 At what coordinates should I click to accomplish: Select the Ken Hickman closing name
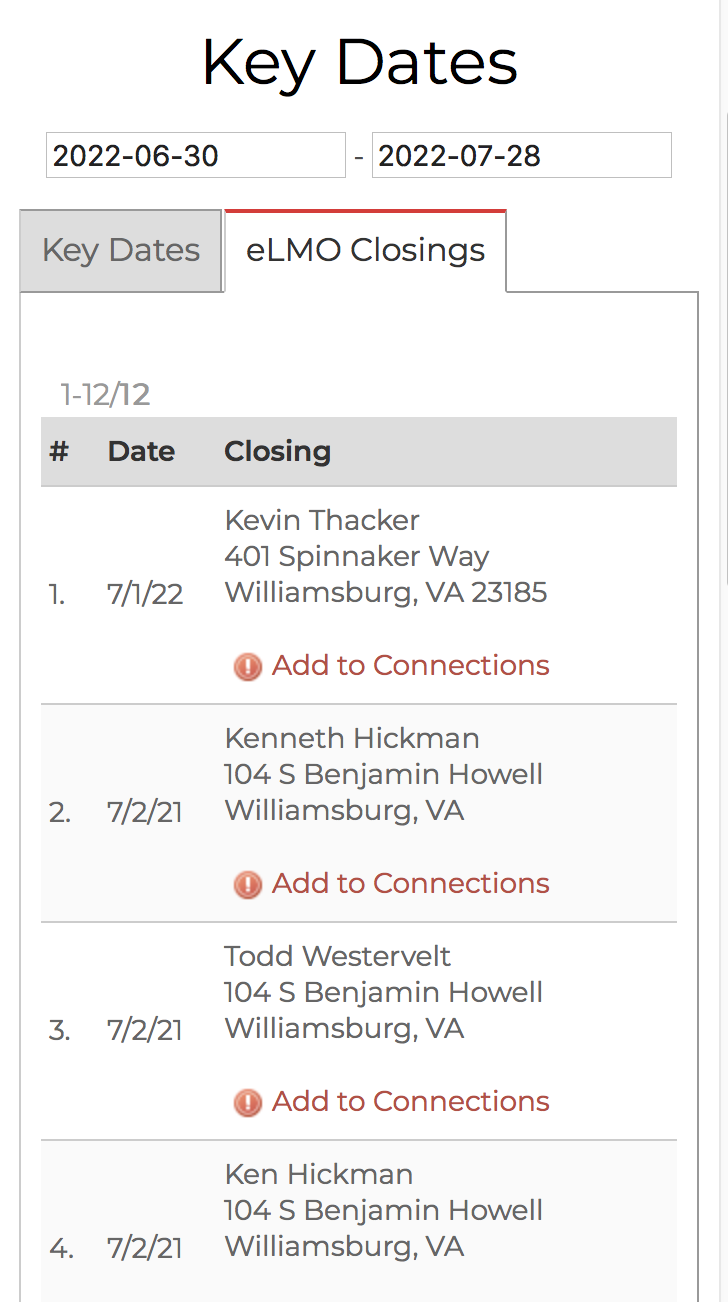[x=319, y=1175]
